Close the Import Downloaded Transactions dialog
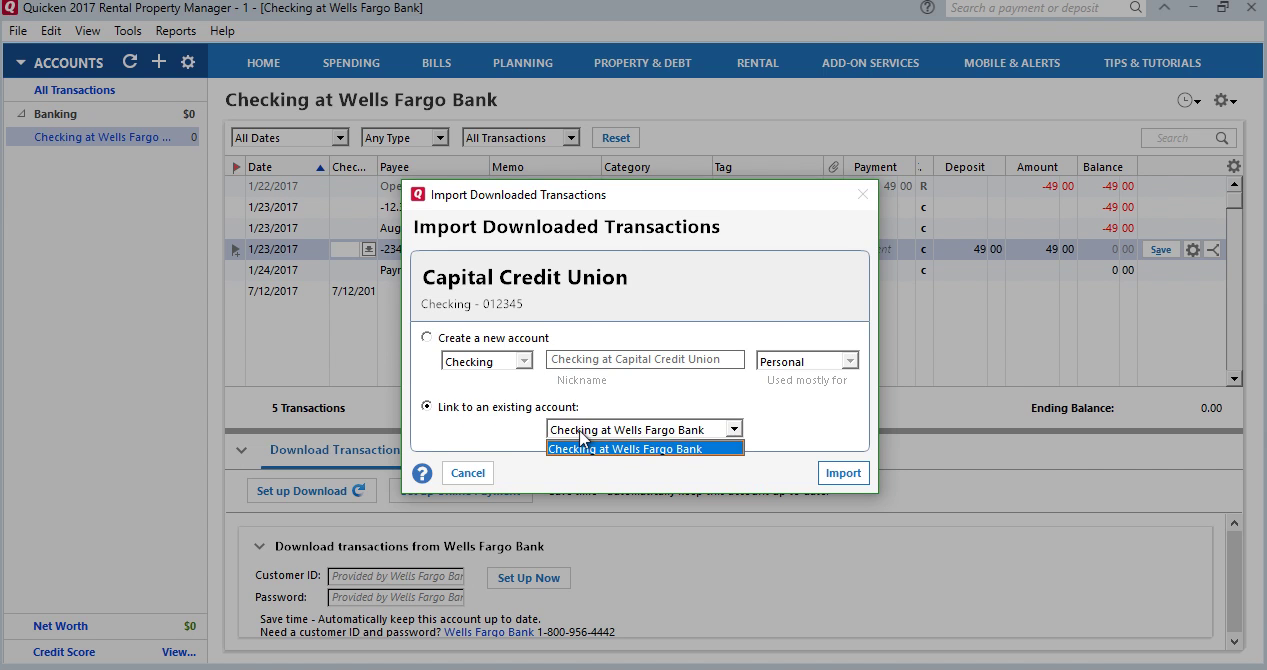Screen dimensions: 1267x670 [863, 194]
